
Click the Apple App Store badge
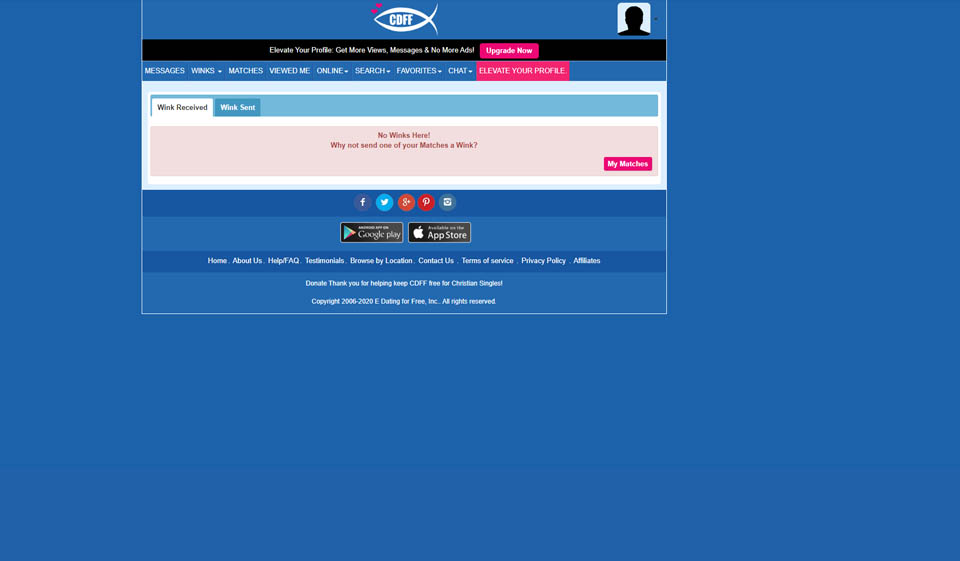(x=439, y=232)
